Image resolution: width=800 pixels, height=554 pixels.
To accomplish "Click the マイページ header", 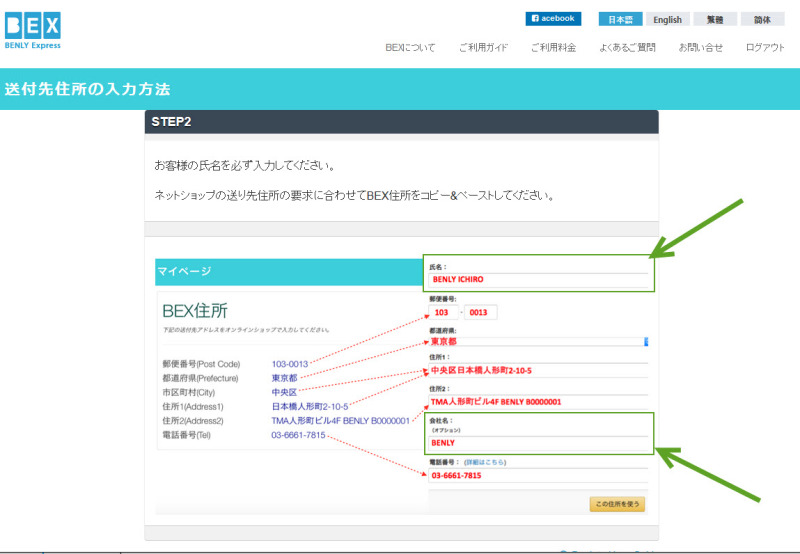I will (x=289, y=271).
